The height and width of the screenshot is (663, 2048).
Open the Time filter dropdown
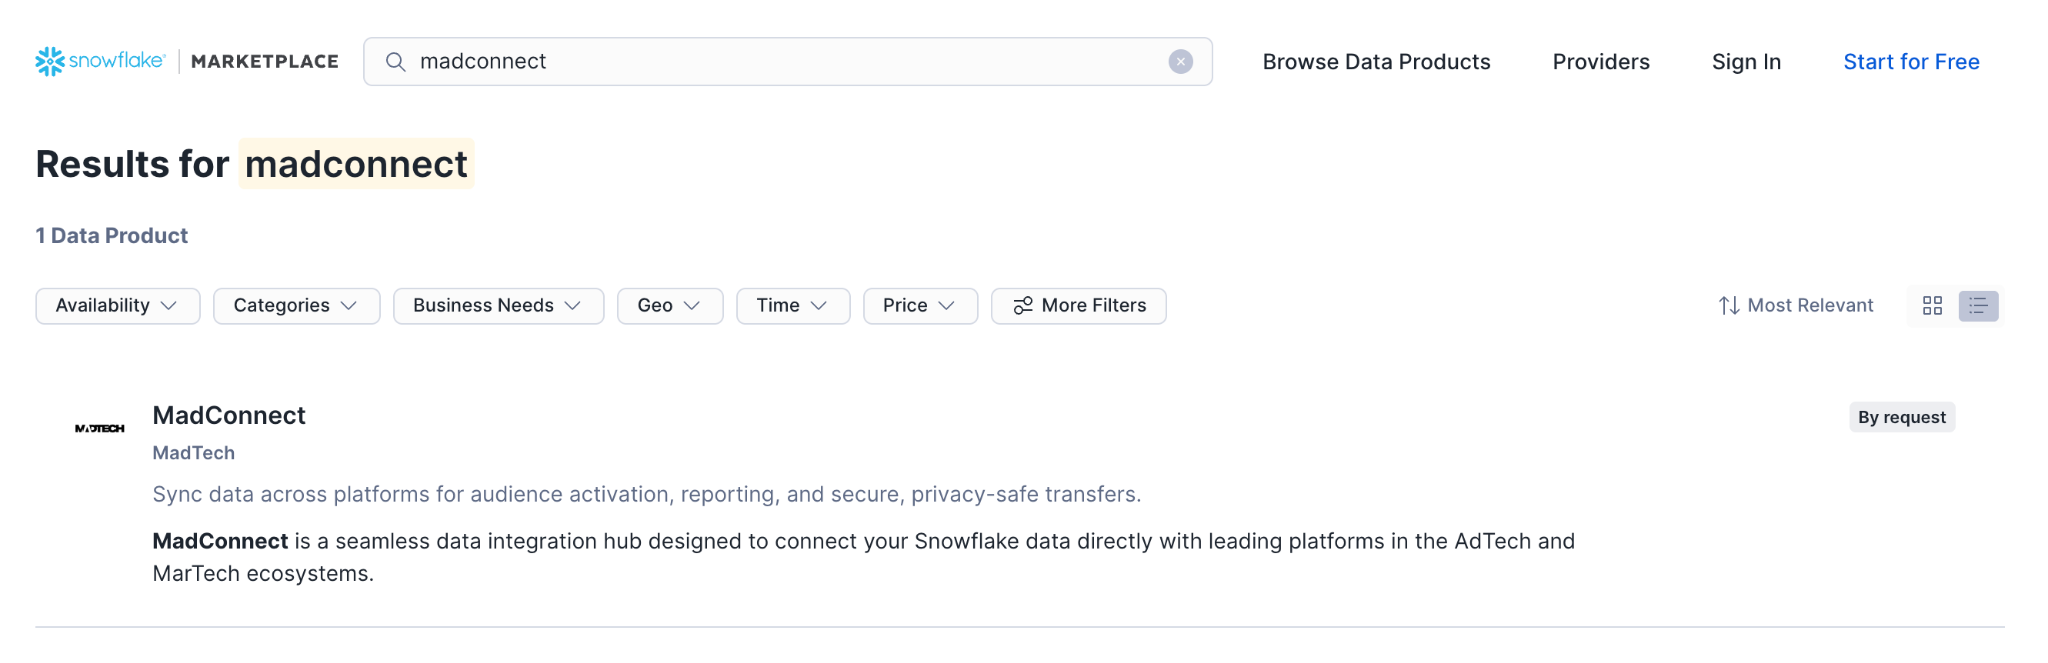tap(792, 306)
